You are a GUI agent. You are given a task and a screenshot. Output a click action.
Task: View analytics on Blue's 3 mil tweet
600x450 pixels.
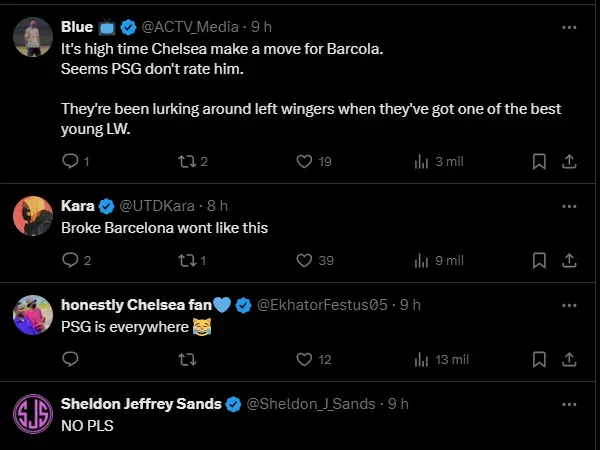pos(421,161)
